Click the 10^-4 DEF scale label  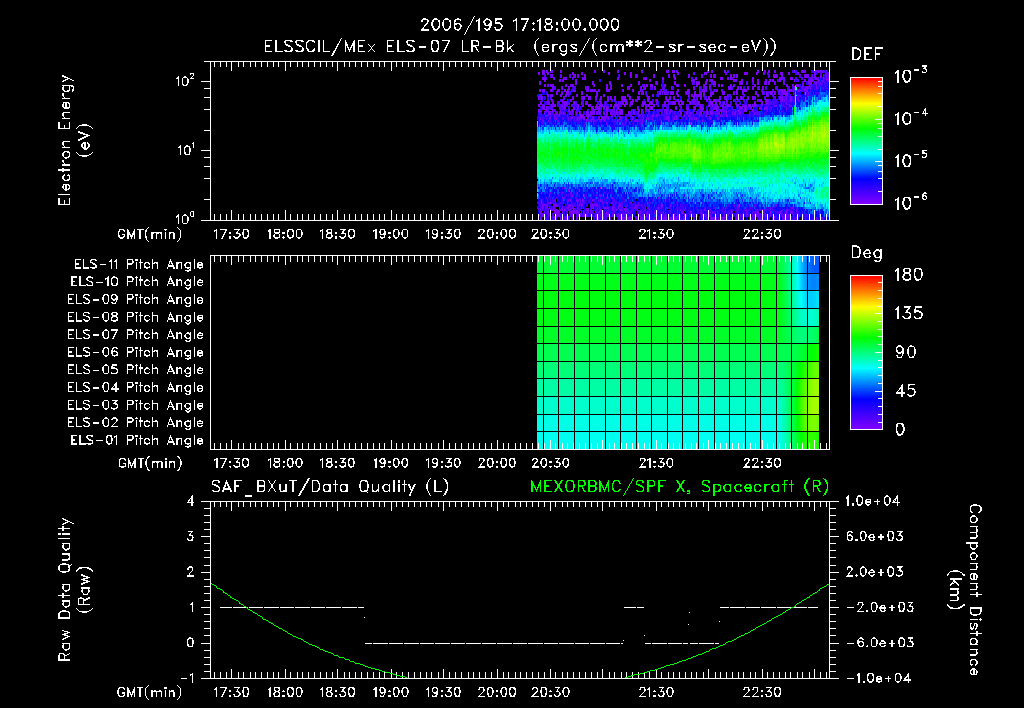tap(910, 118)
